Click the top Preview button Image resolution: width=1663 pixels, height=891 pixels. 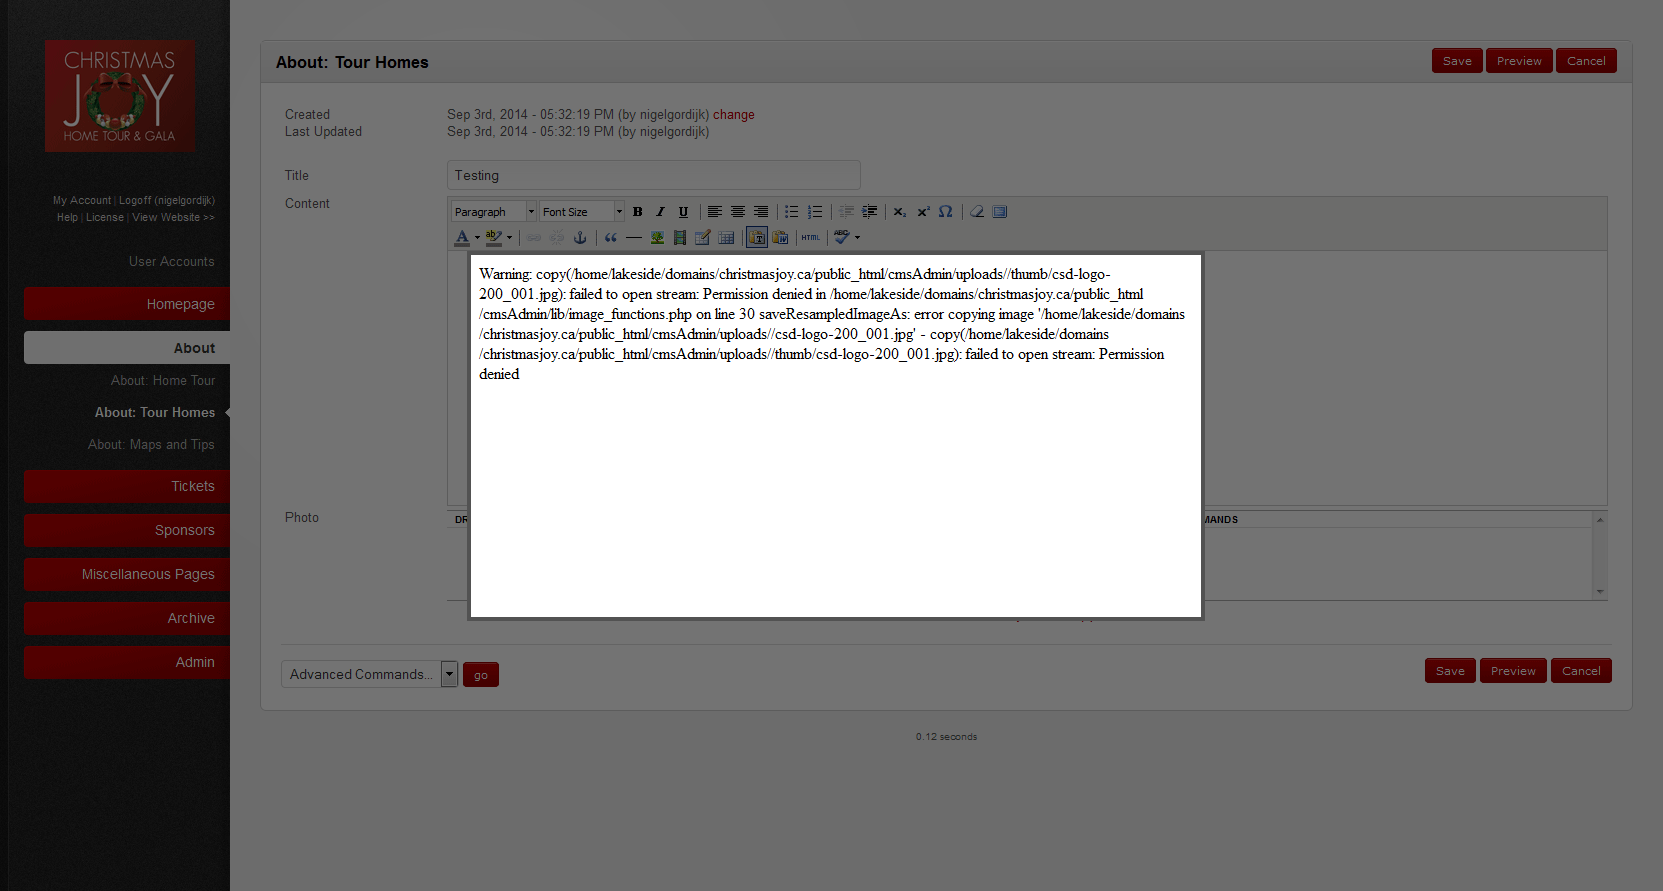[x=1519, y=61]
